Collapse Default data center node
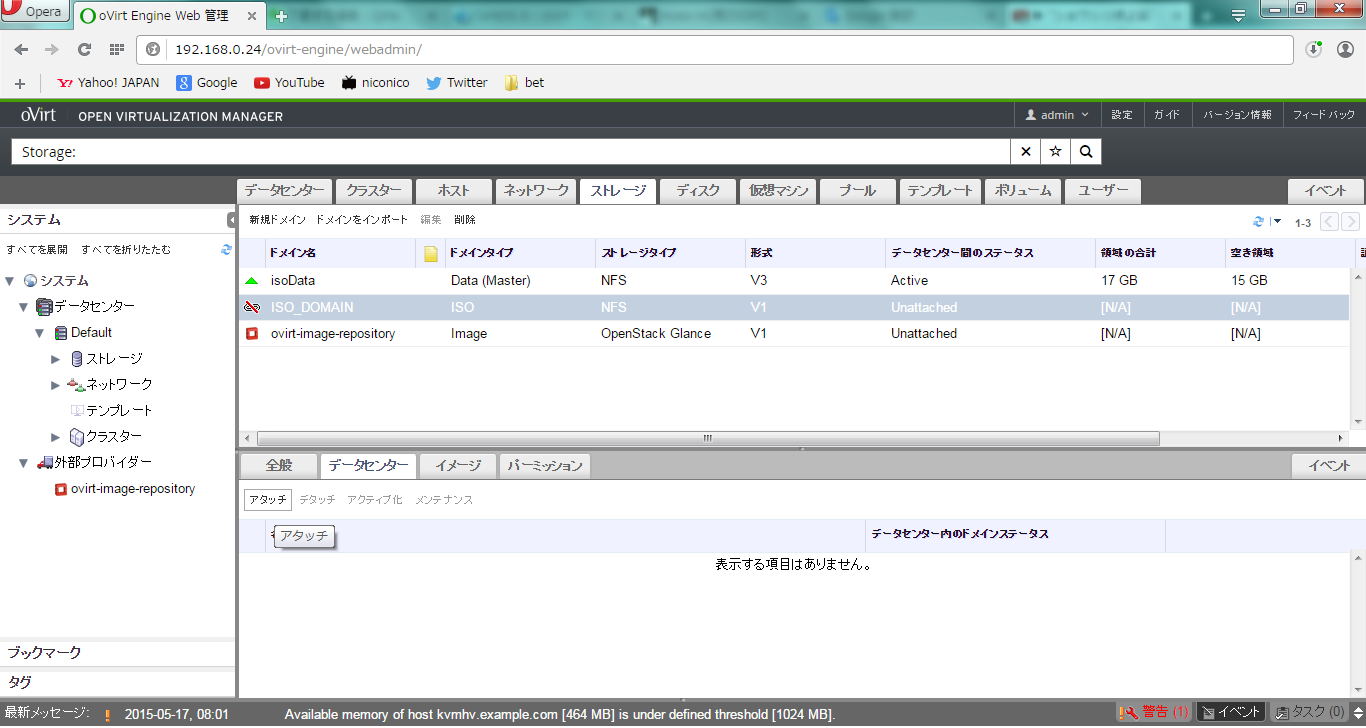Viewport: 1366px width, 728px height. tap(40, 333)
